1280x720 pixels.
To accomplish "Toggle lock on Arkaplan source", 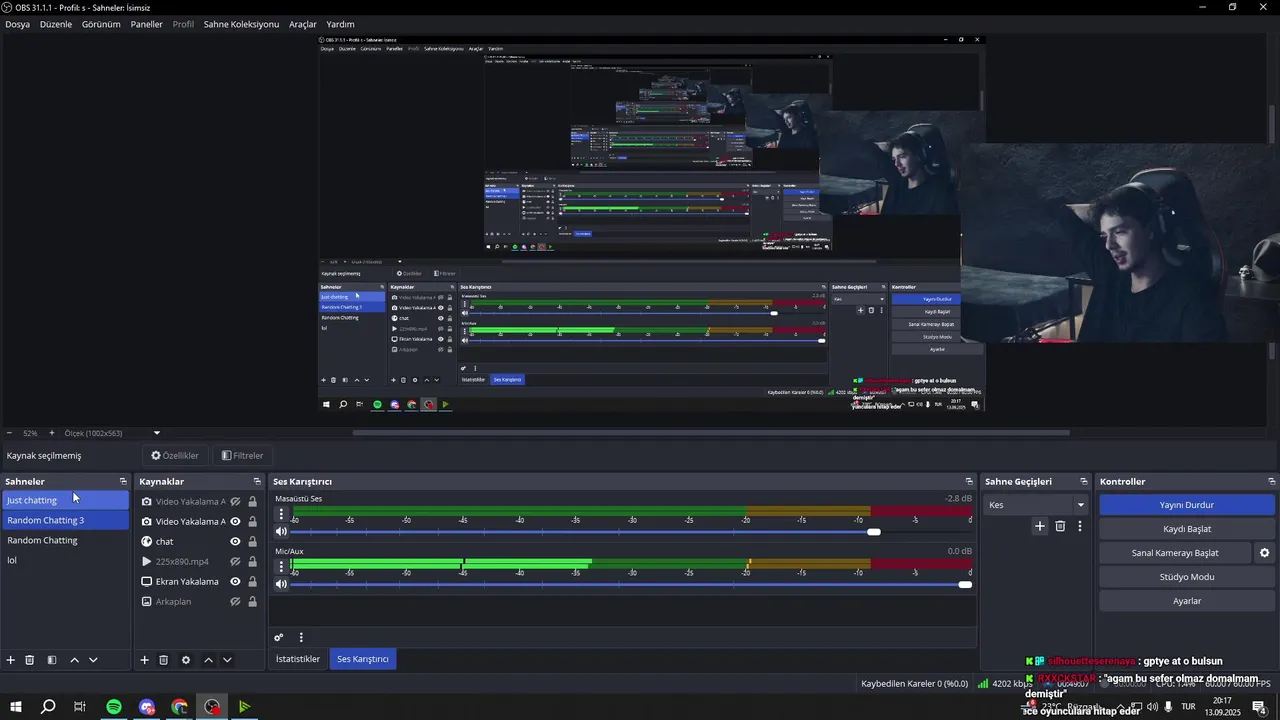I will point(252,602).
